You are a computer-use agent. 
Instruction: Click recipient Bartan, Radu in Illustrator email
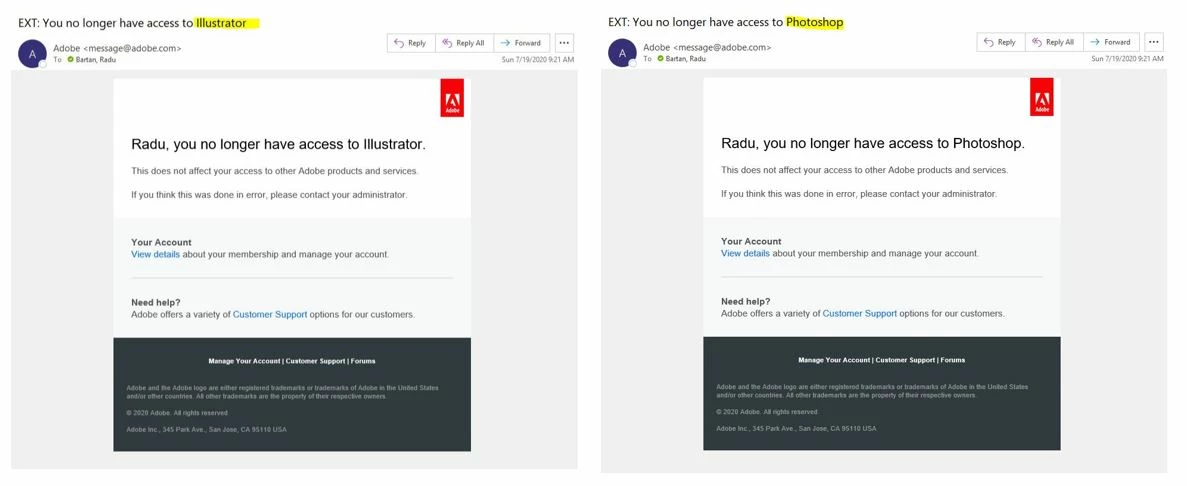[x=95, y=59]
